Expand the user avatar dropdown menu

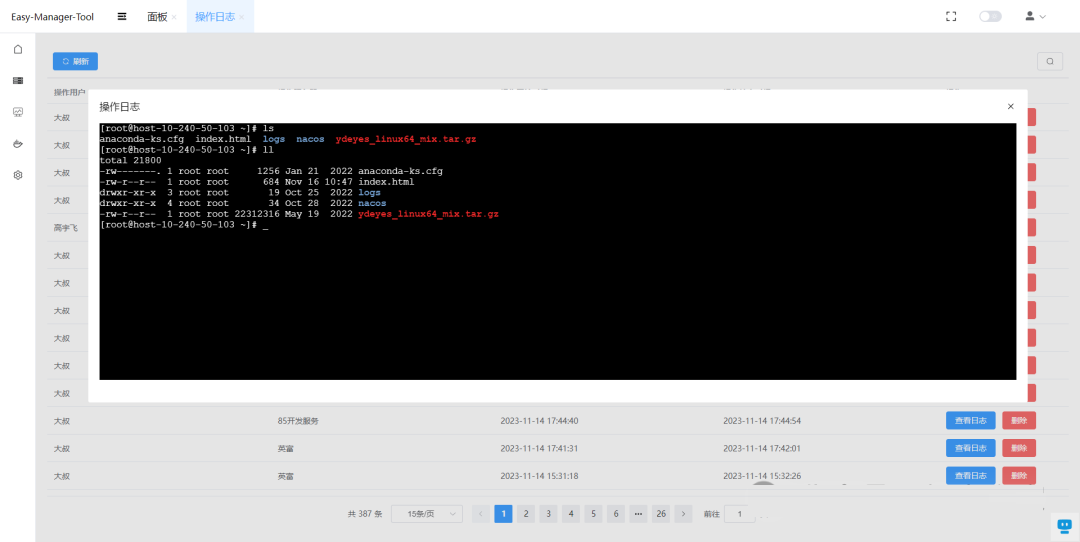tap(1035, 16)
